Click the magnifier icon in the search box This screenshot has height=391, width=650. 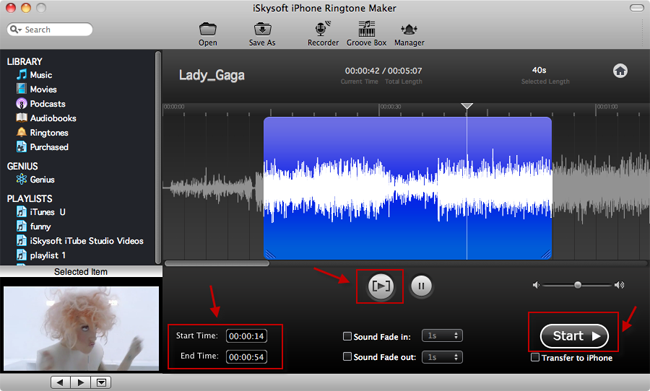15,29
